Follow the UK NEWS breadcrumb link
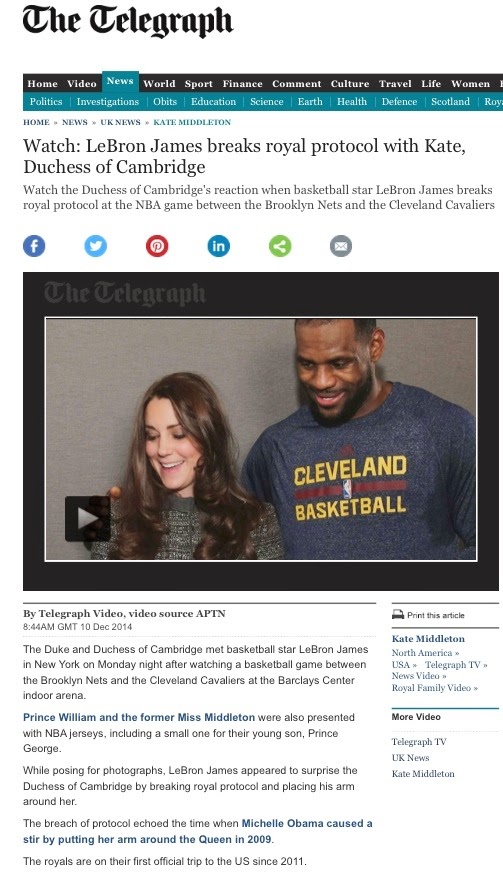Screen dimensions: 503x873 click(x=120, y=122)
